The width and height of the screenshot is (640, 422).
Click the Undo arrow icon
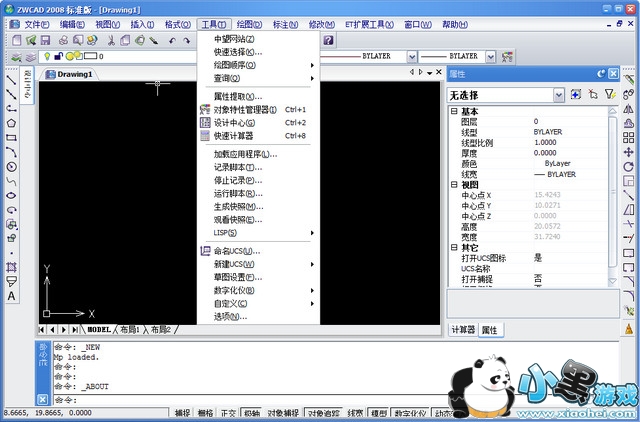click(172, 40)
